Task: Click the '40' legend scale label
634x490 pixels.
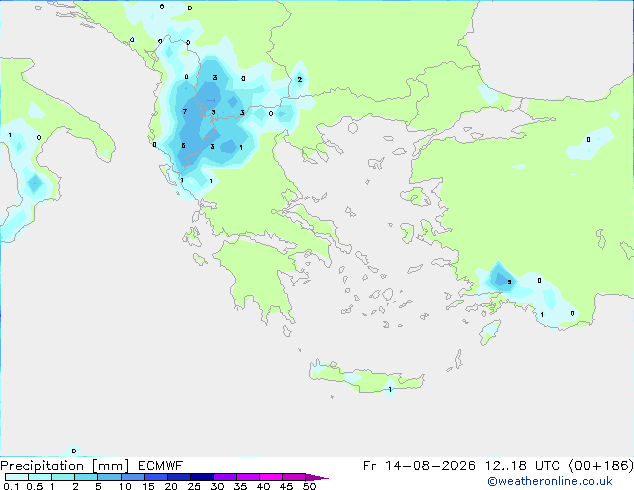Action: [x=263, y=486]
